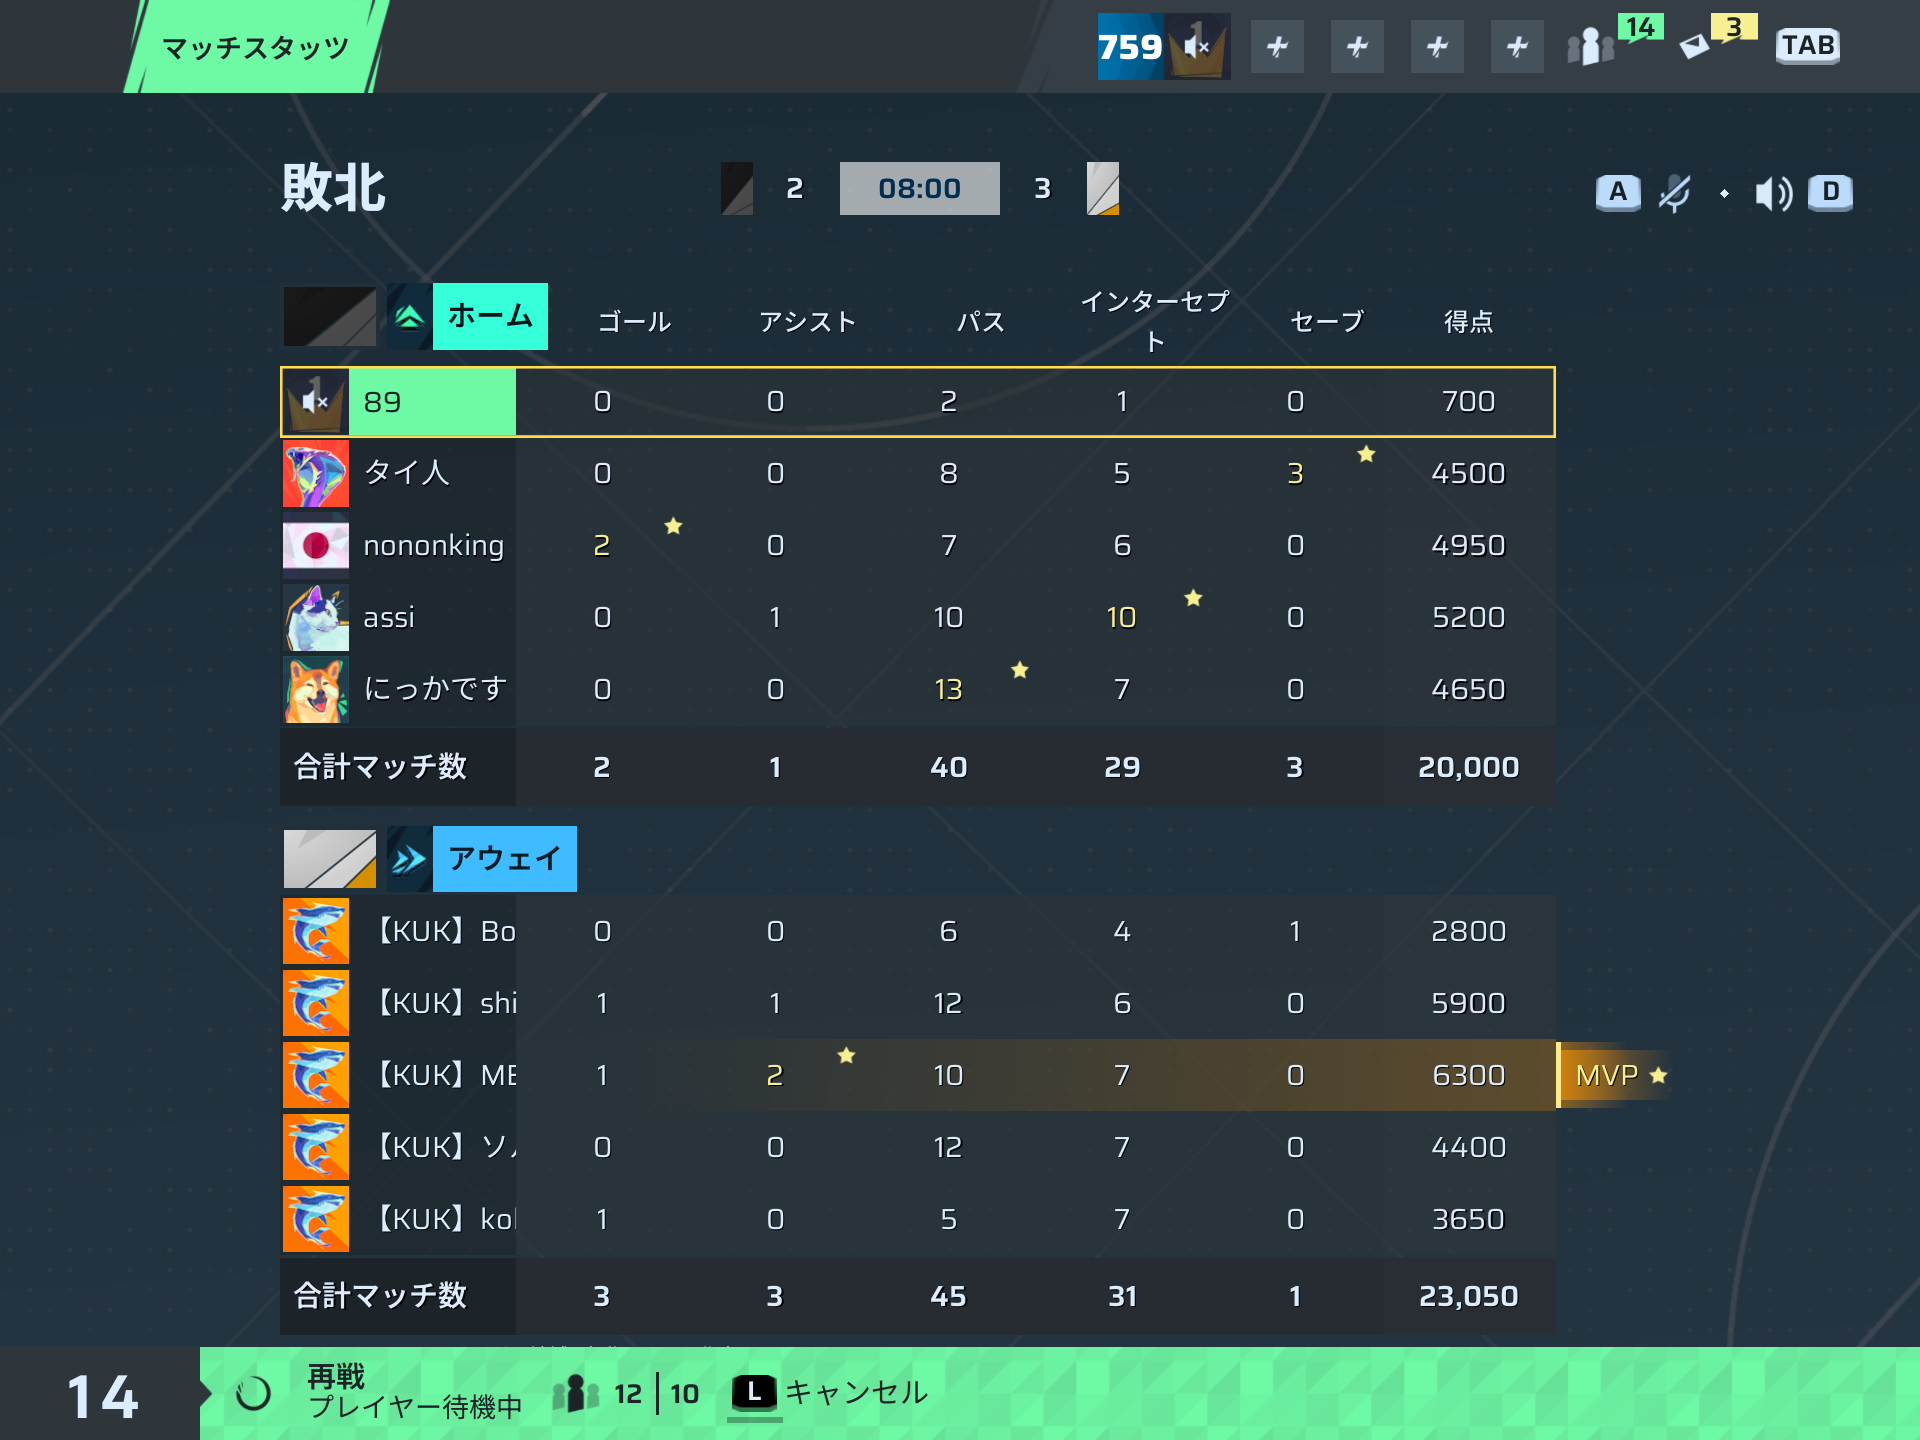The width and height of the screenshot is (1920, 1440).
Task: Click タイ人 player avatar
Action: [316, 474]
